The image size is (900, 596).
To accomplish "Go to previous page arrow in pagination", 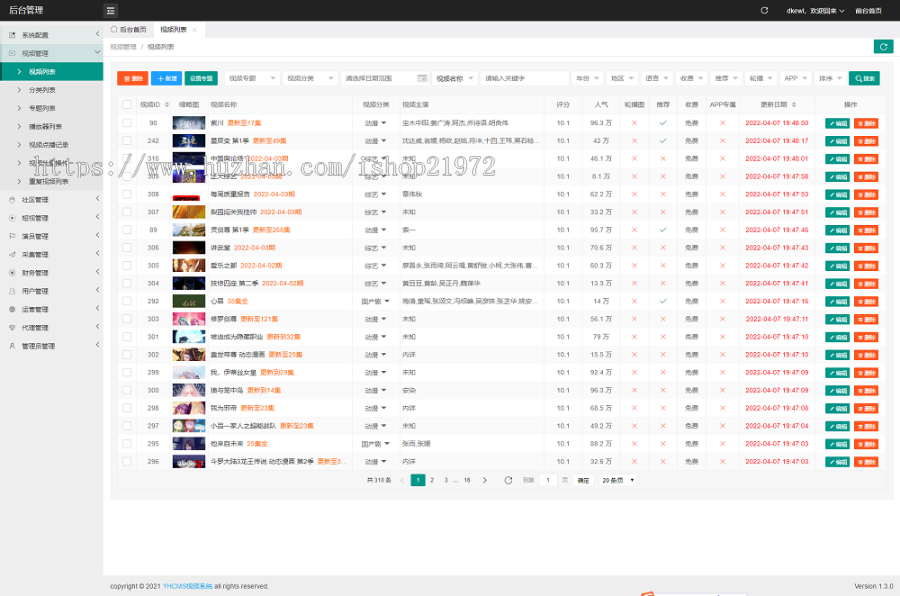I will (402, 480).
